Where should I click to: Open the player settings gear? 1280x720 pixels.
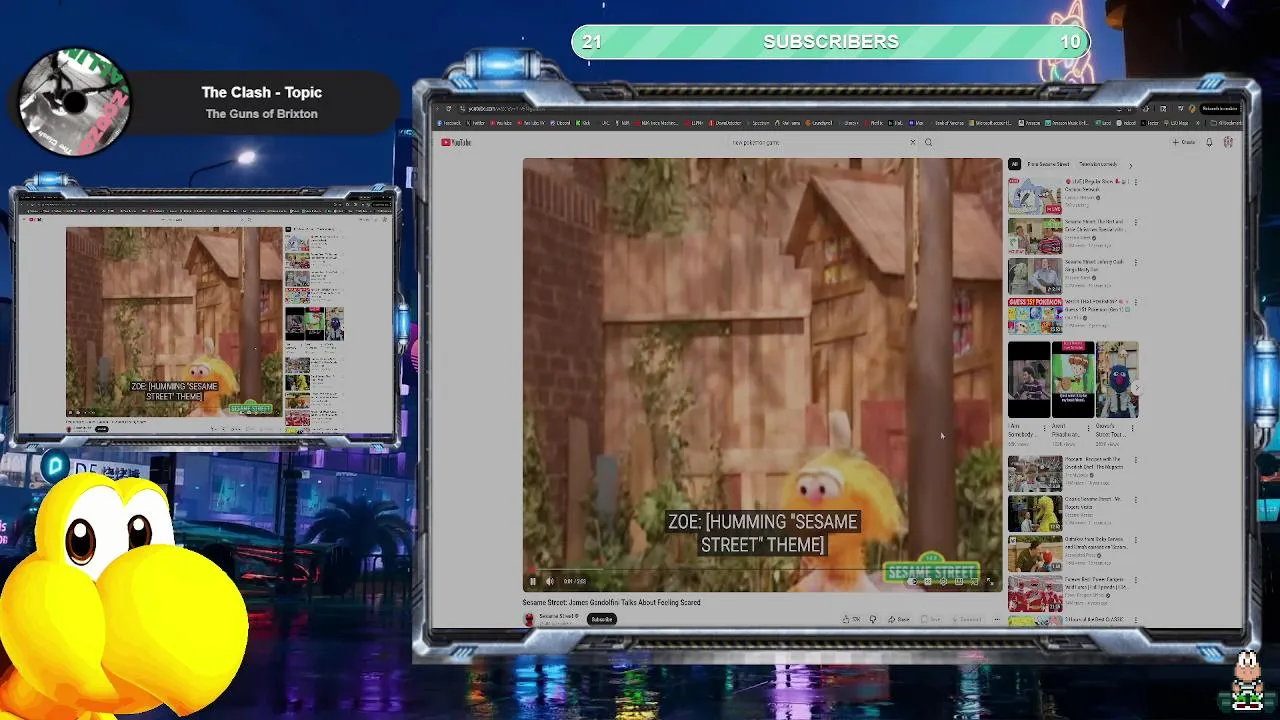coord(943,582)
